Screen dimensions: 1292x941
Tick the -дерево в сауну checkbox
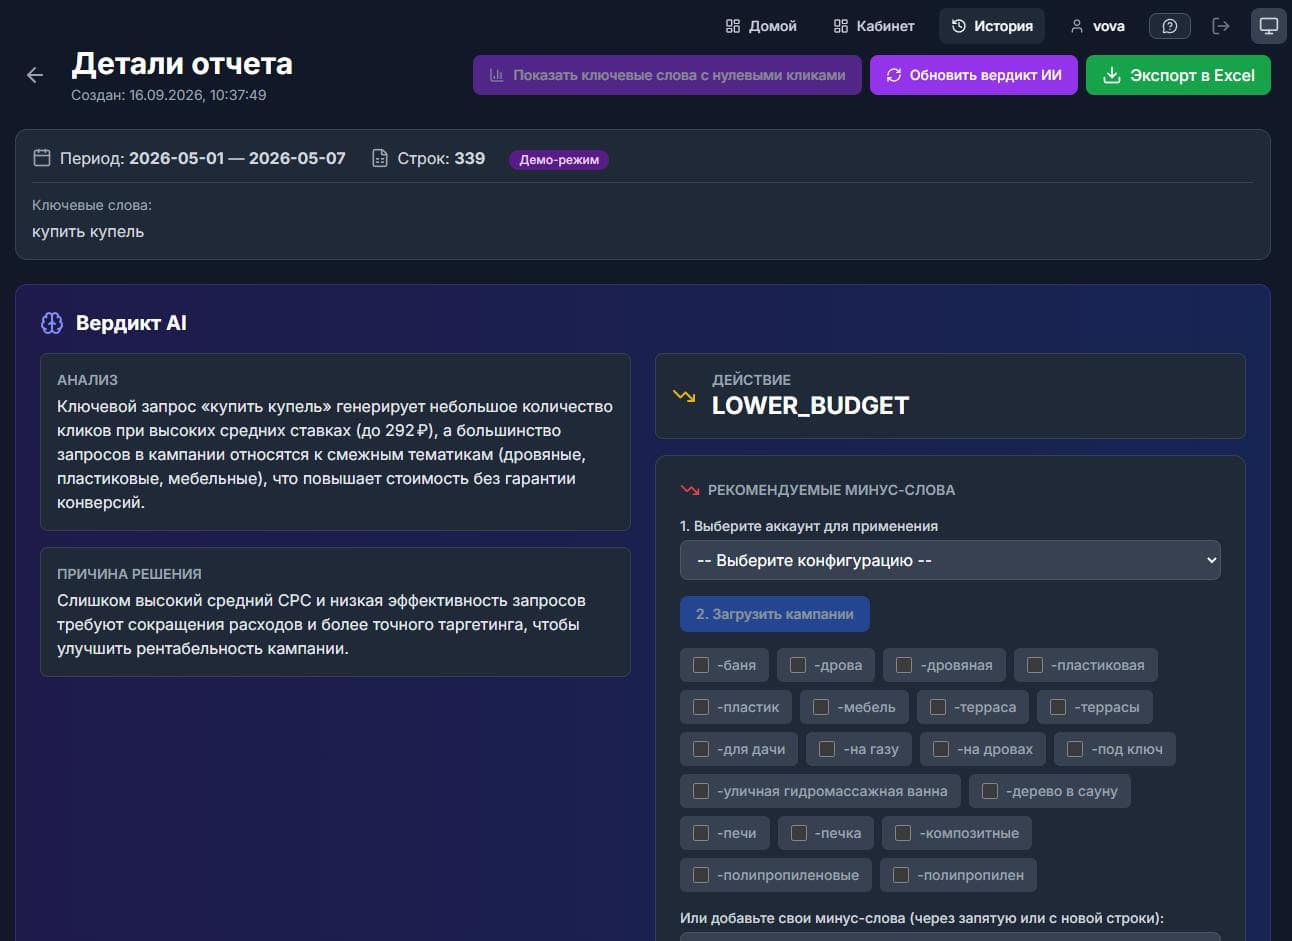pos(990,791)
